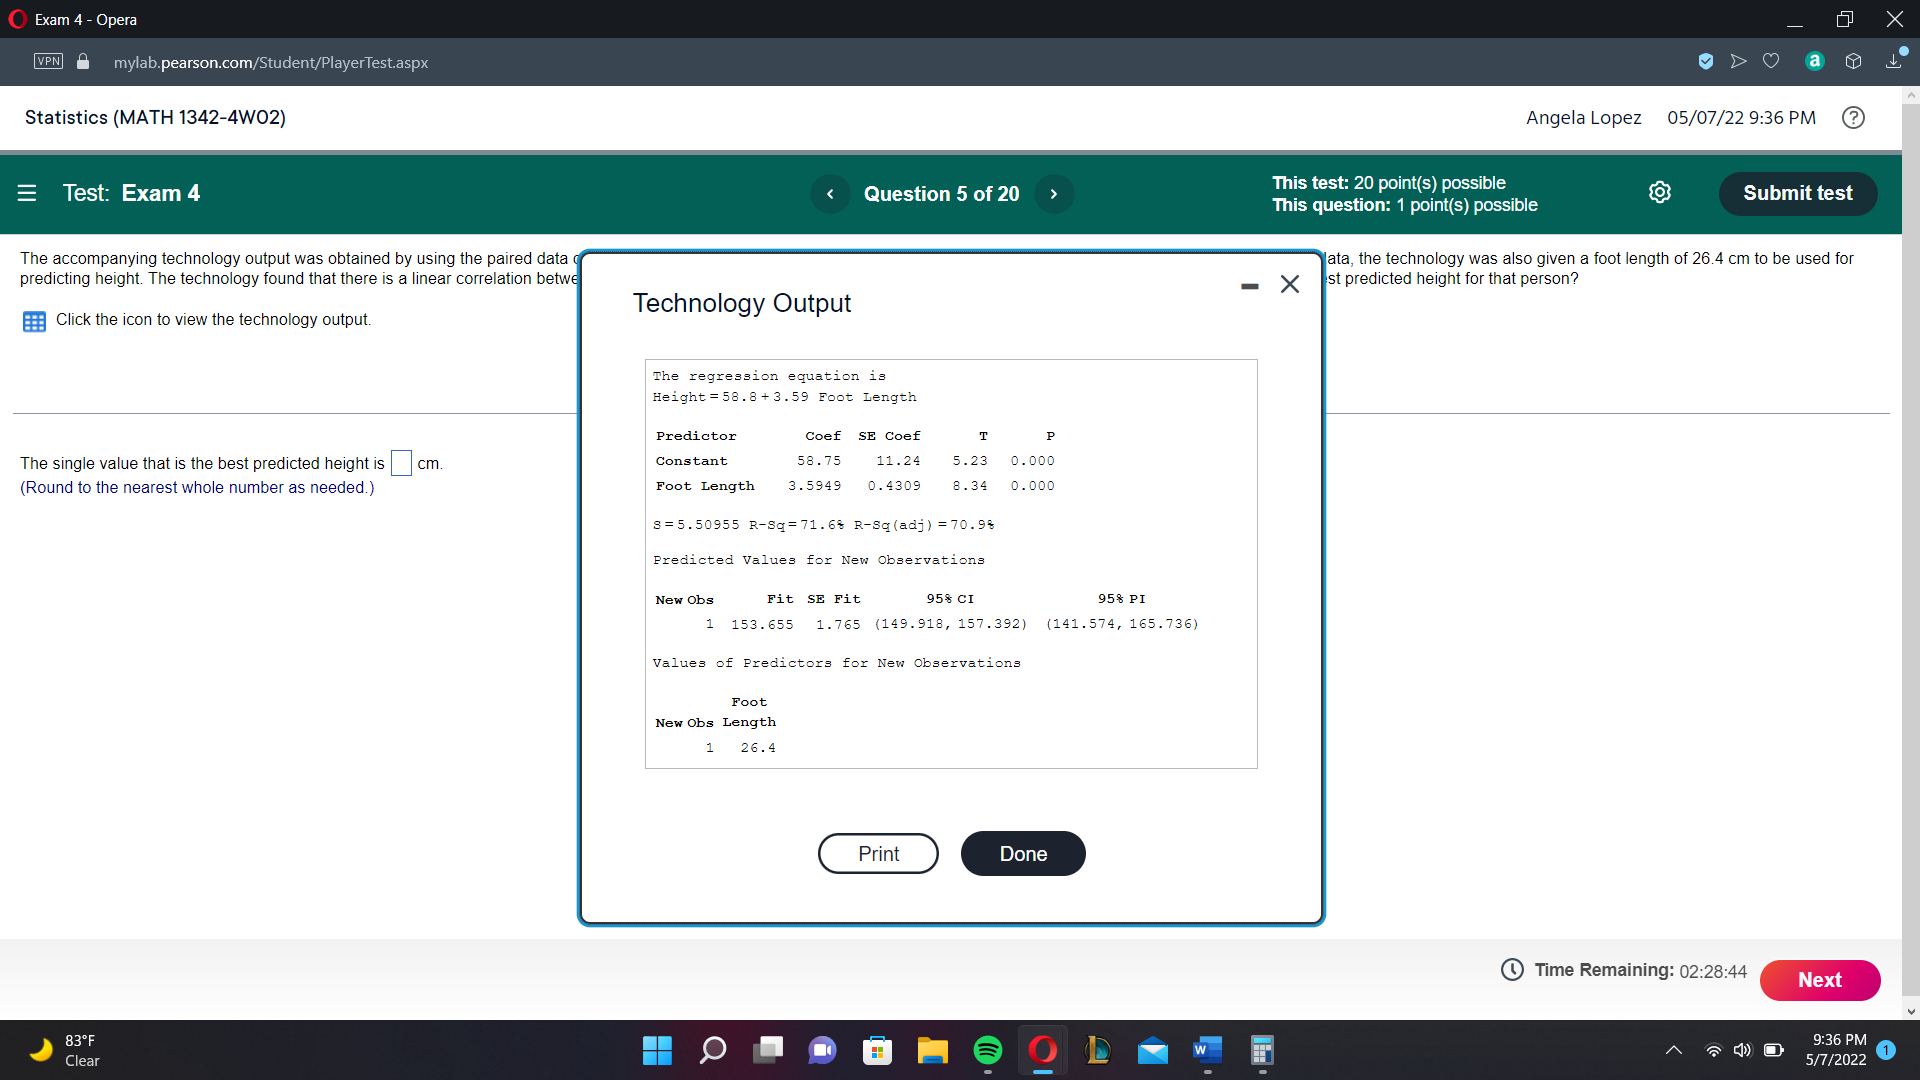Image resolution: width=1920 pixels, height=1080 pixels.
Task: Go to the next question arrow
Action: pyautogui.click(x=1053, y=194)
